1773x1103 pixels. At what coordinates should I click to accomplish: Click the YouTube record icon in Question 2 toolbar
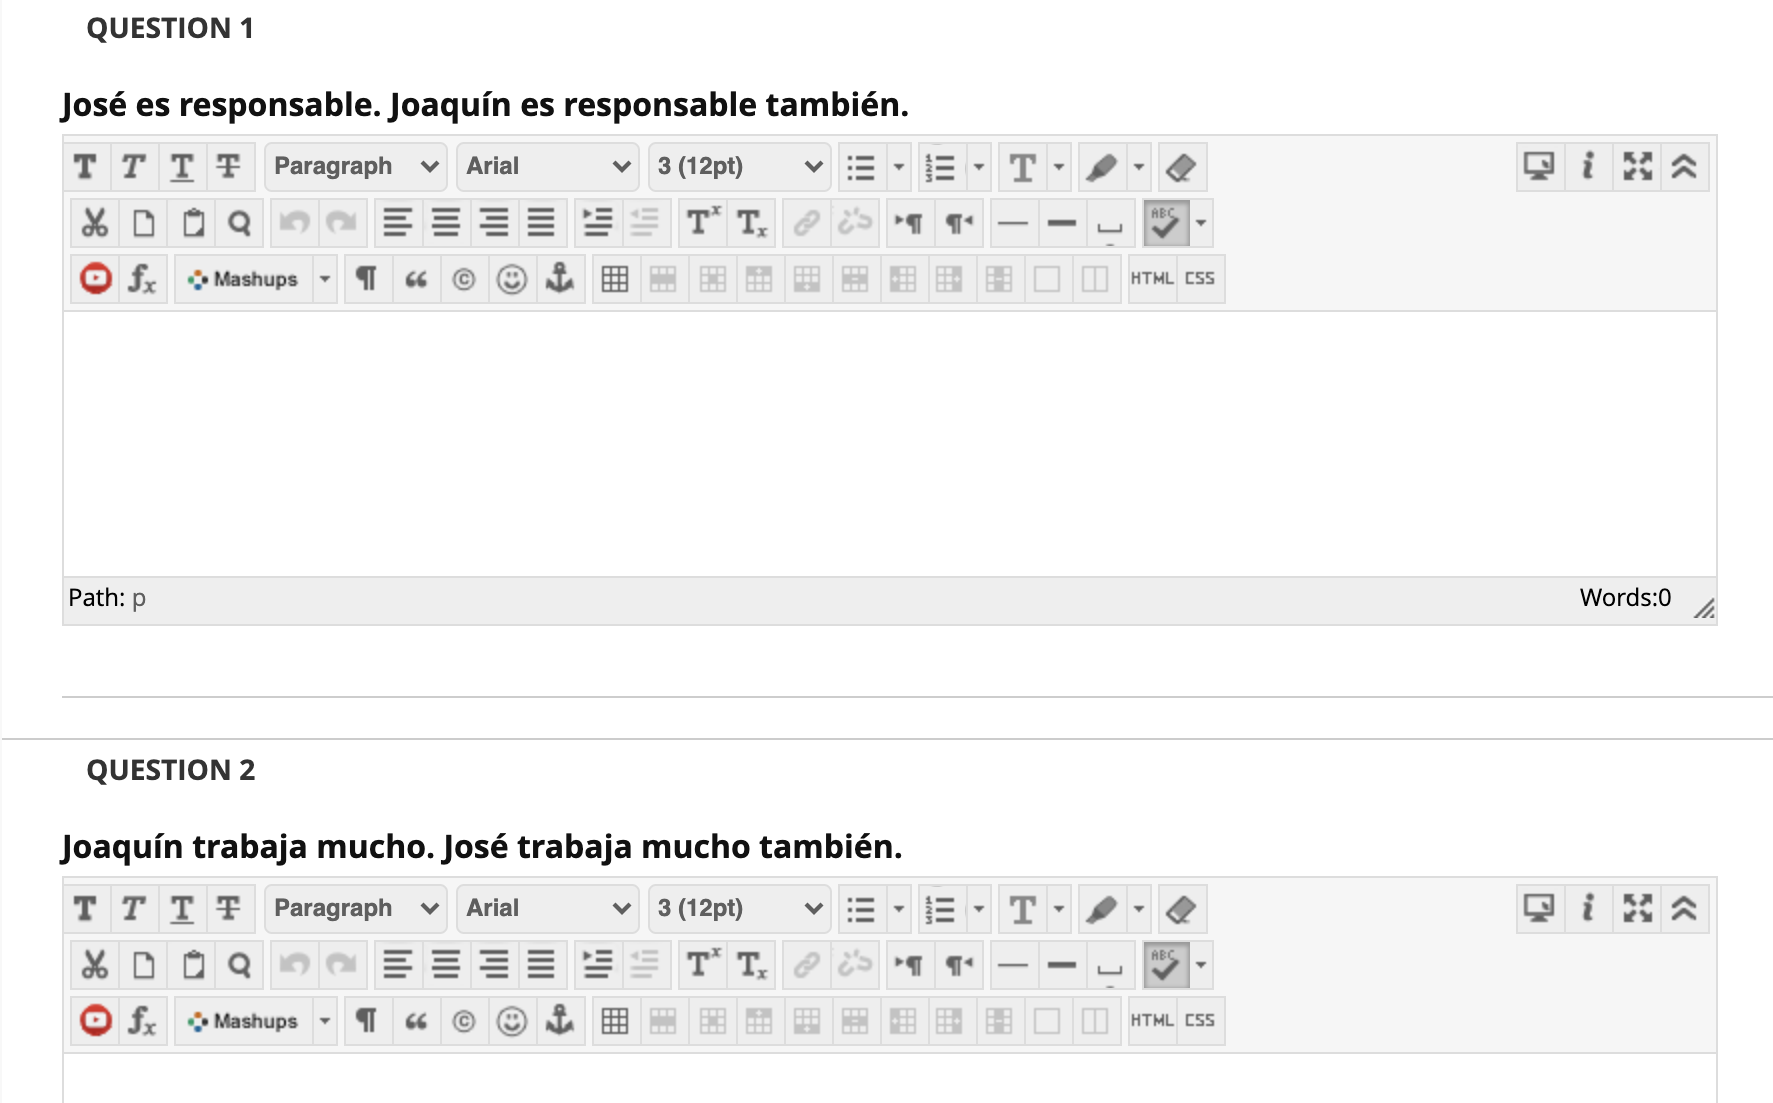click(x=96, y=1021)
